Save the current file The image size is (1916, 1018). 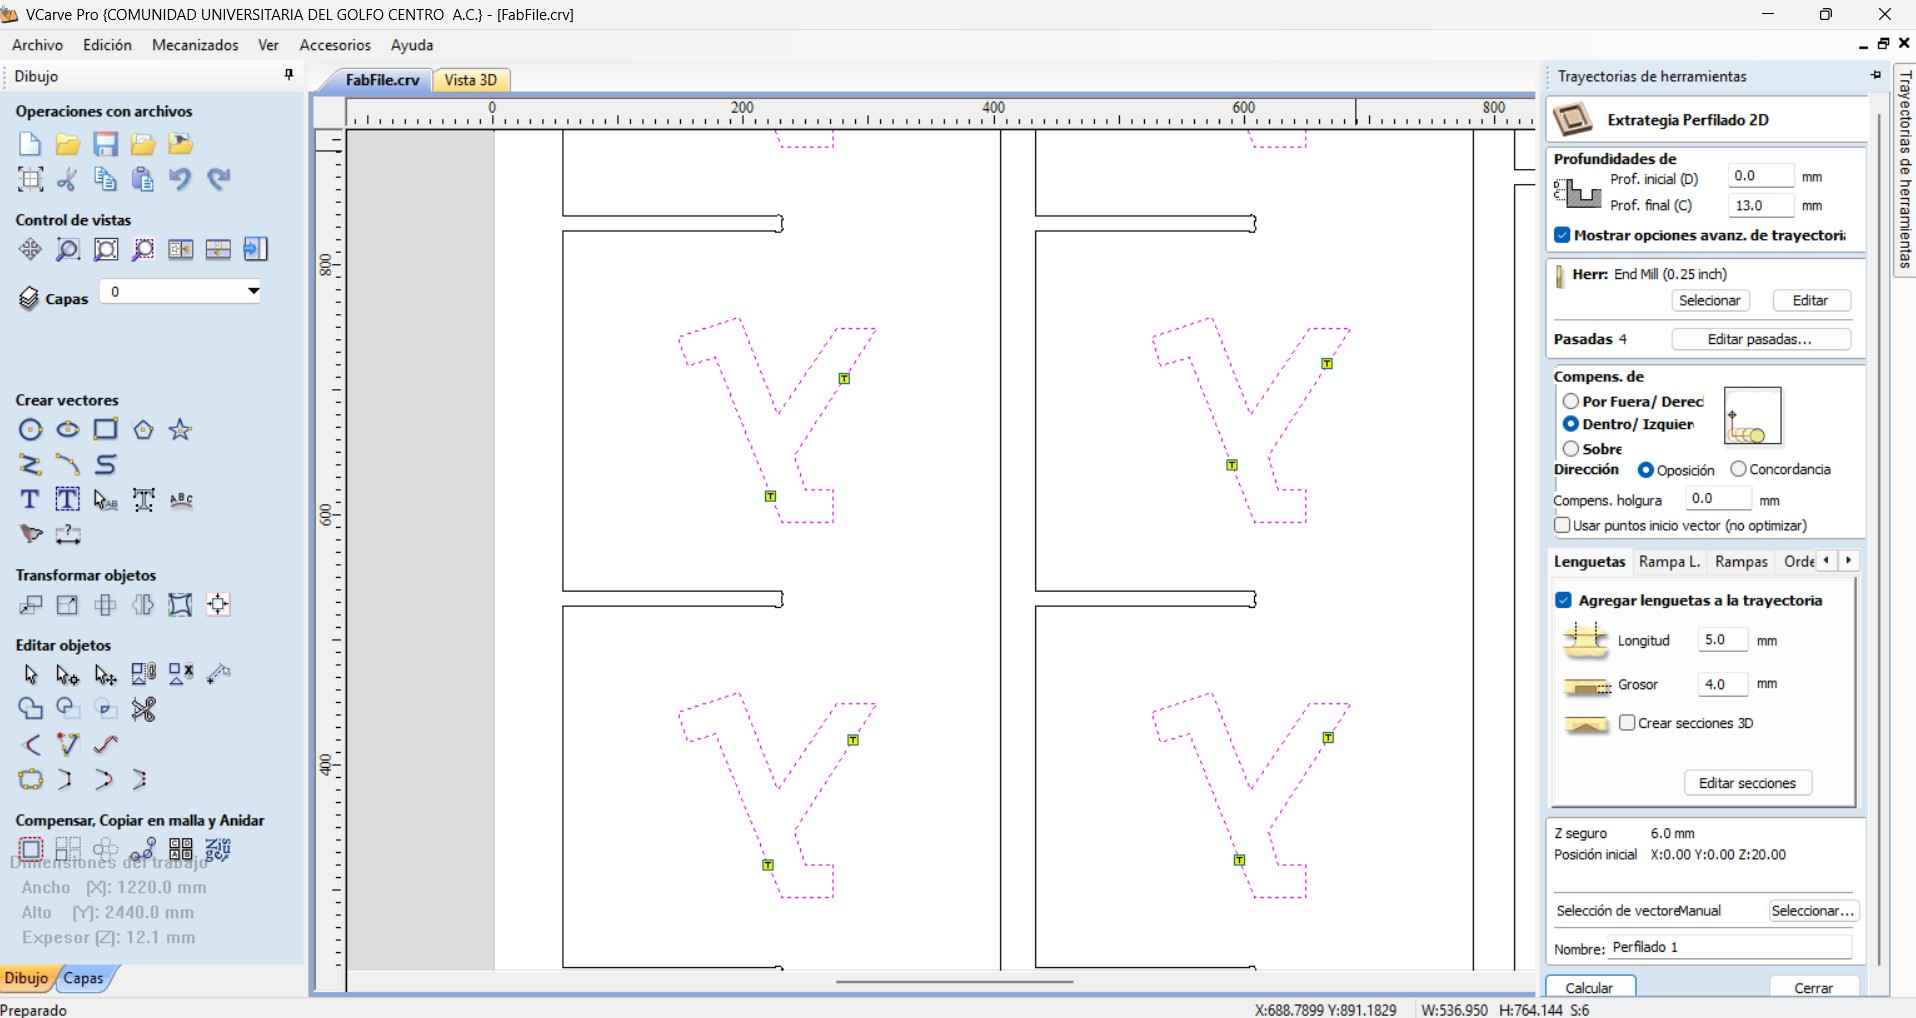click(105, 144)
